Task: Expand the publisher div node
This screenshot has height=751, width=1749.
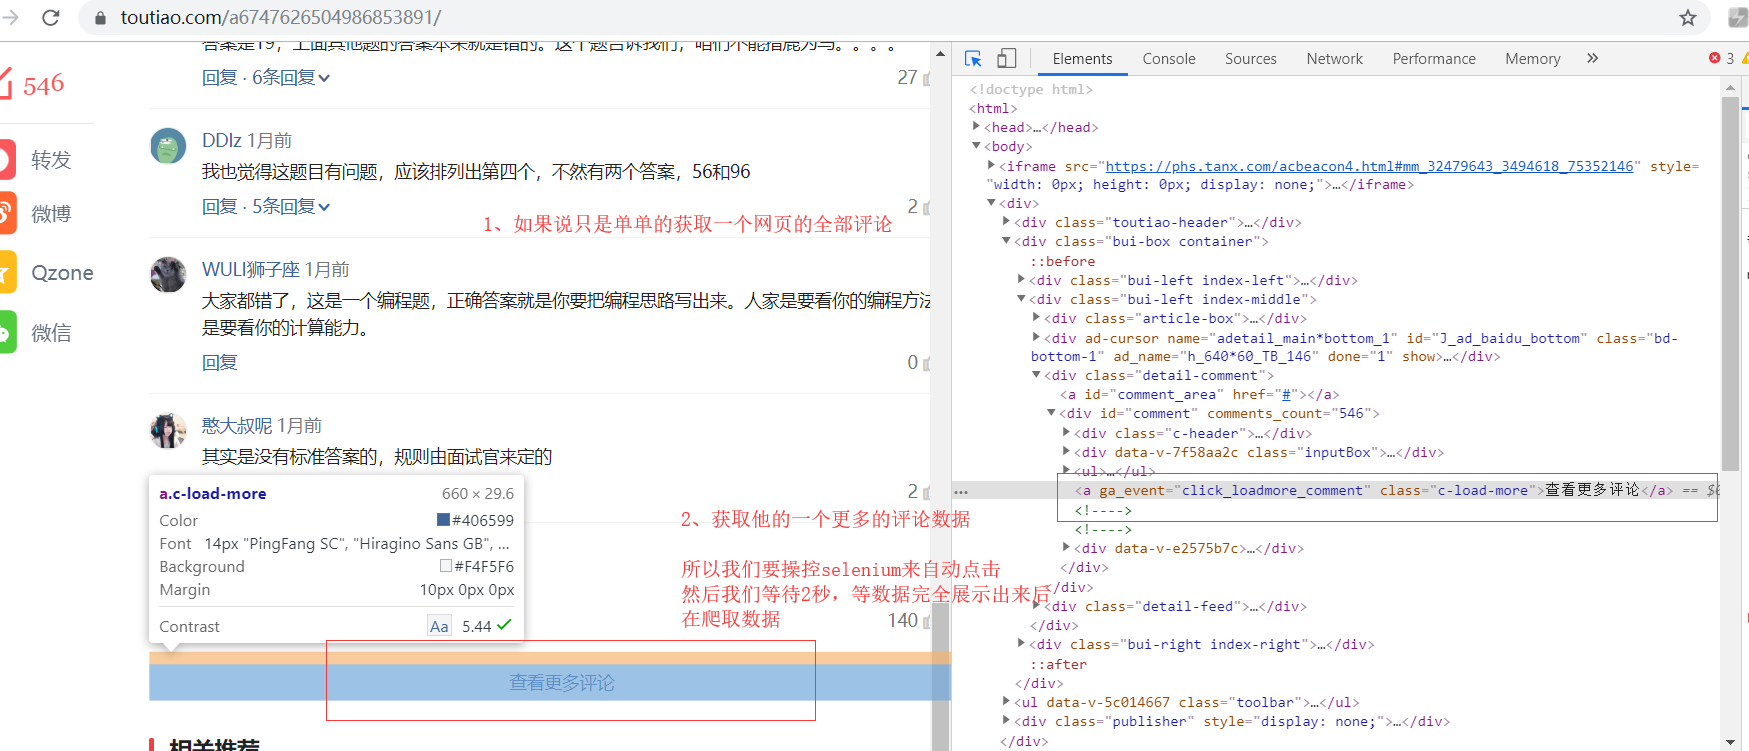Action: (x=1006, y=721)
